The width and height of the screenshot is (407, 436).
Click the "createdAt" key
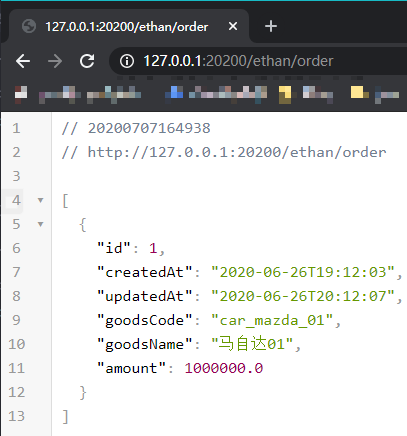tap(144, 272)
